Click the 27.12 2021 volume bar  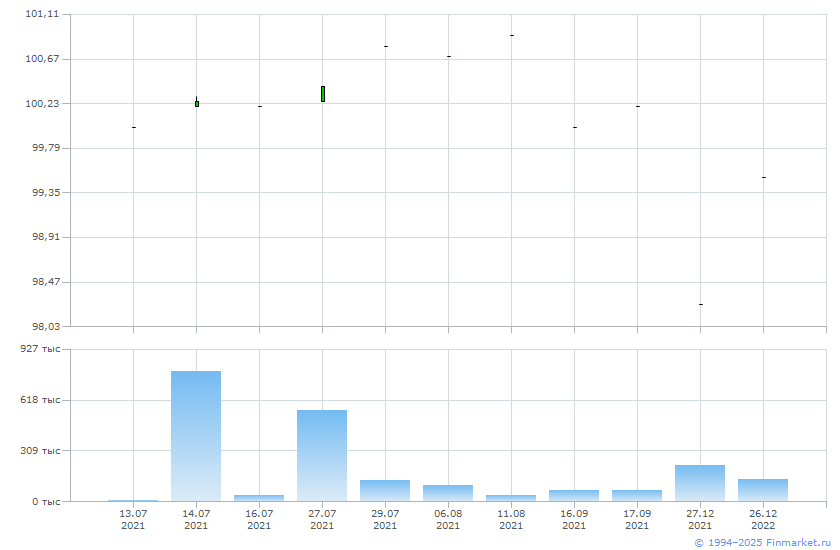tap(700, 483)
